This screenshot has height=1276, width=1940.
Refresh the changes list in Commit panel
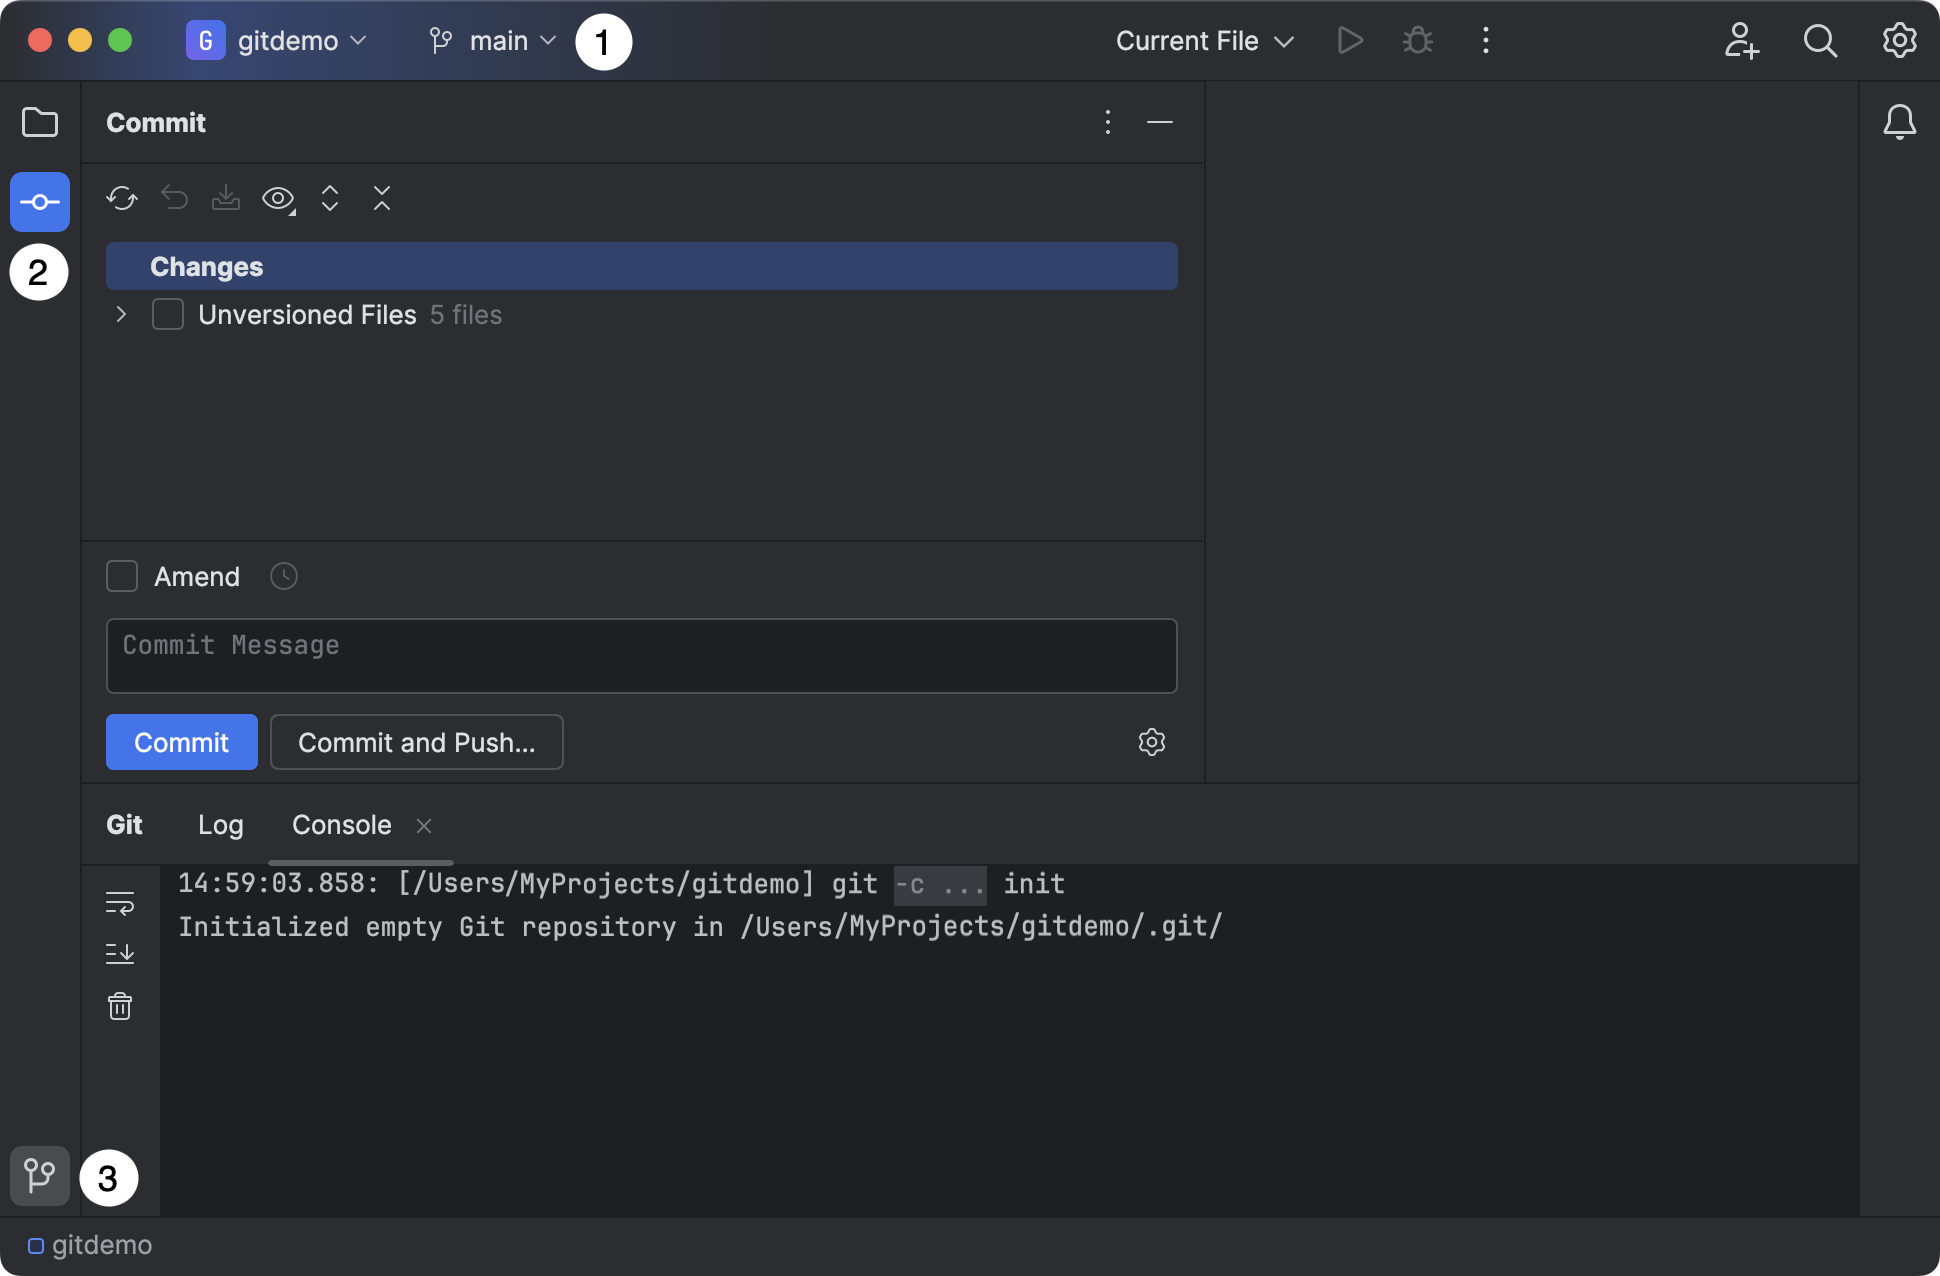121,199
